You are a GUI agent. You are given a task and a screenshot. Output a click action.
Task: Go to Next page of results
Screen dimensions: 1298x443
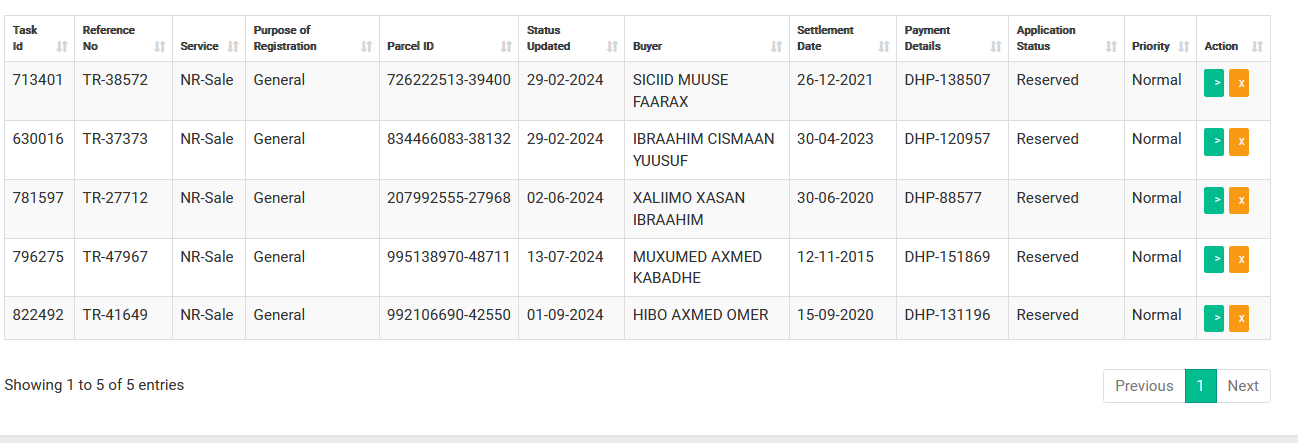point(1243,386)
